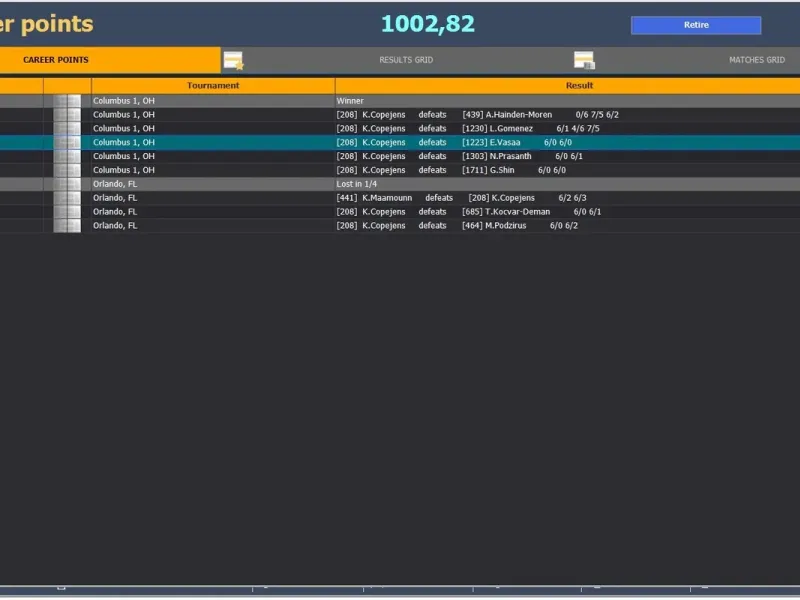Click the icon in the T.Kocvar-Deman match row
Screen dimensions: 800x600
67,211
